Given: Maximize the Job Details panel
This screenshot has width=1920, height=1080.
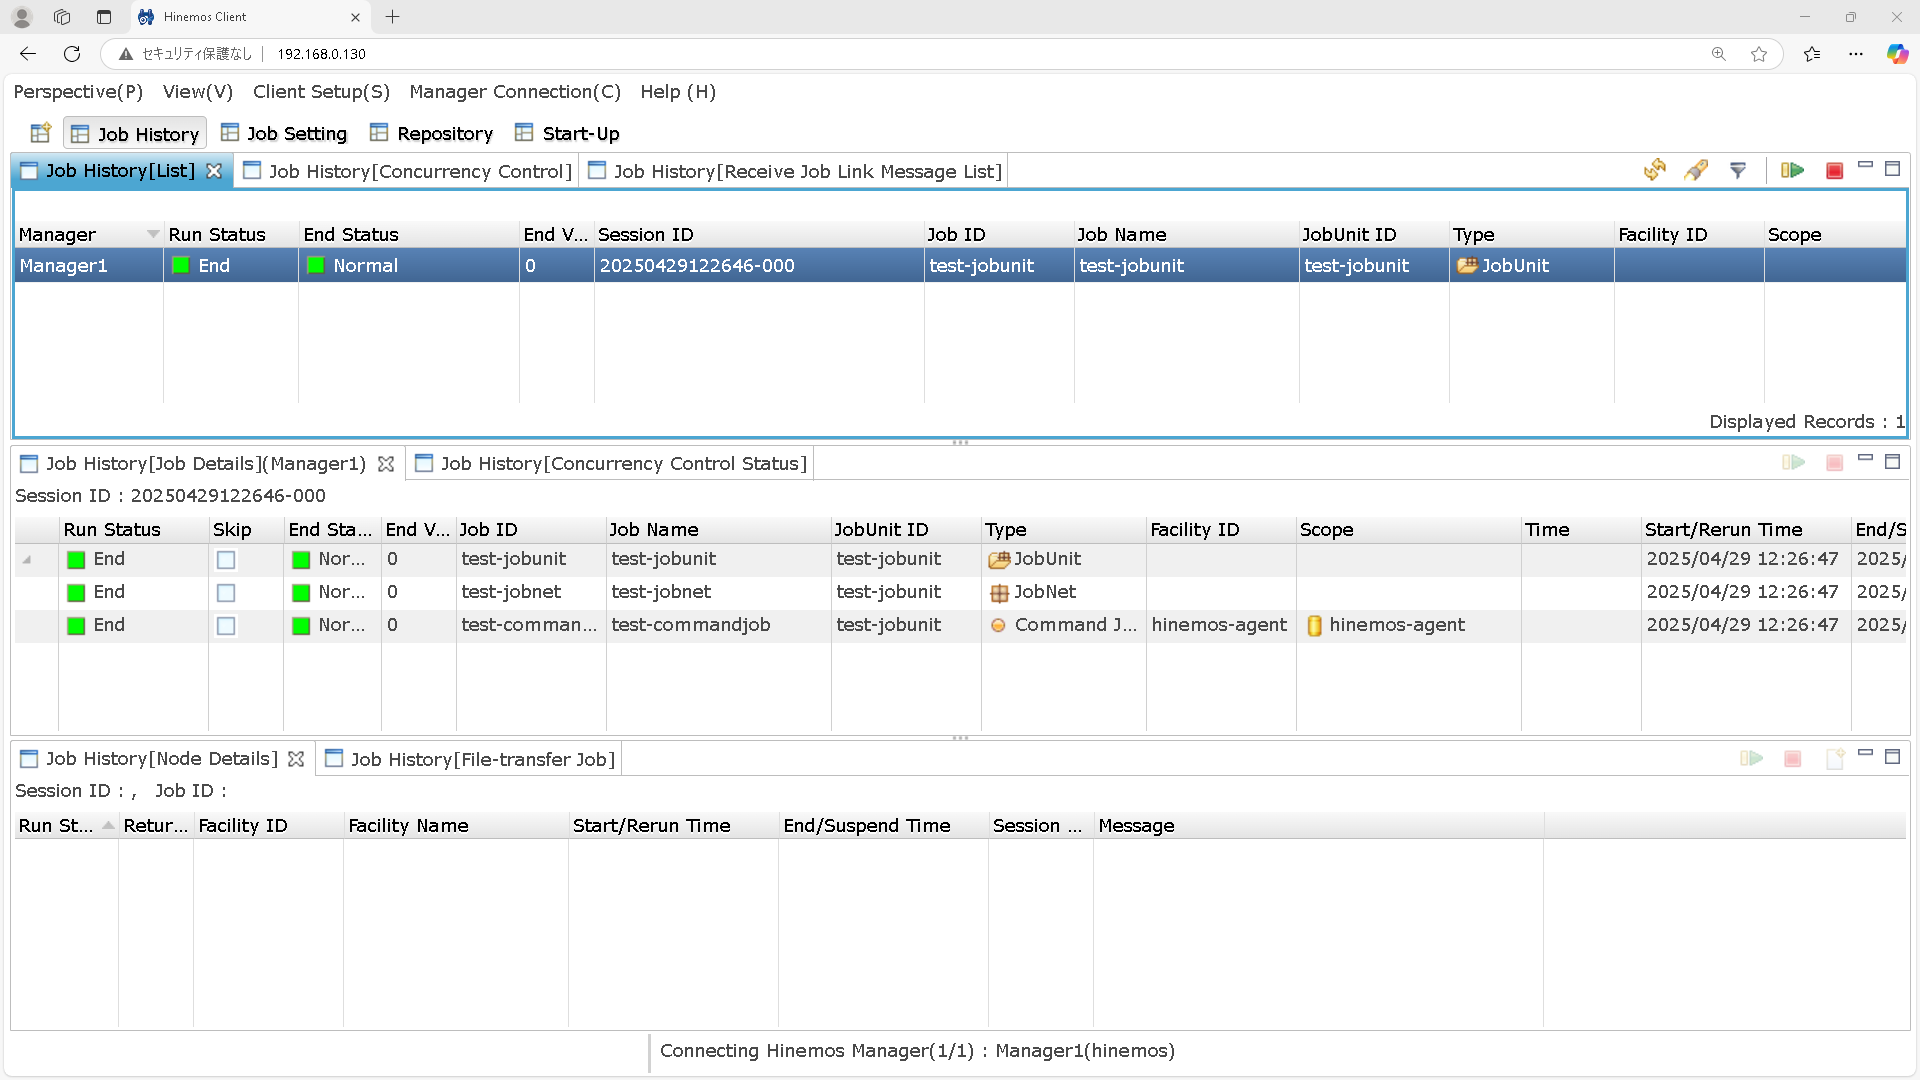Looking at the screenshot, I should coord(1892,461).
